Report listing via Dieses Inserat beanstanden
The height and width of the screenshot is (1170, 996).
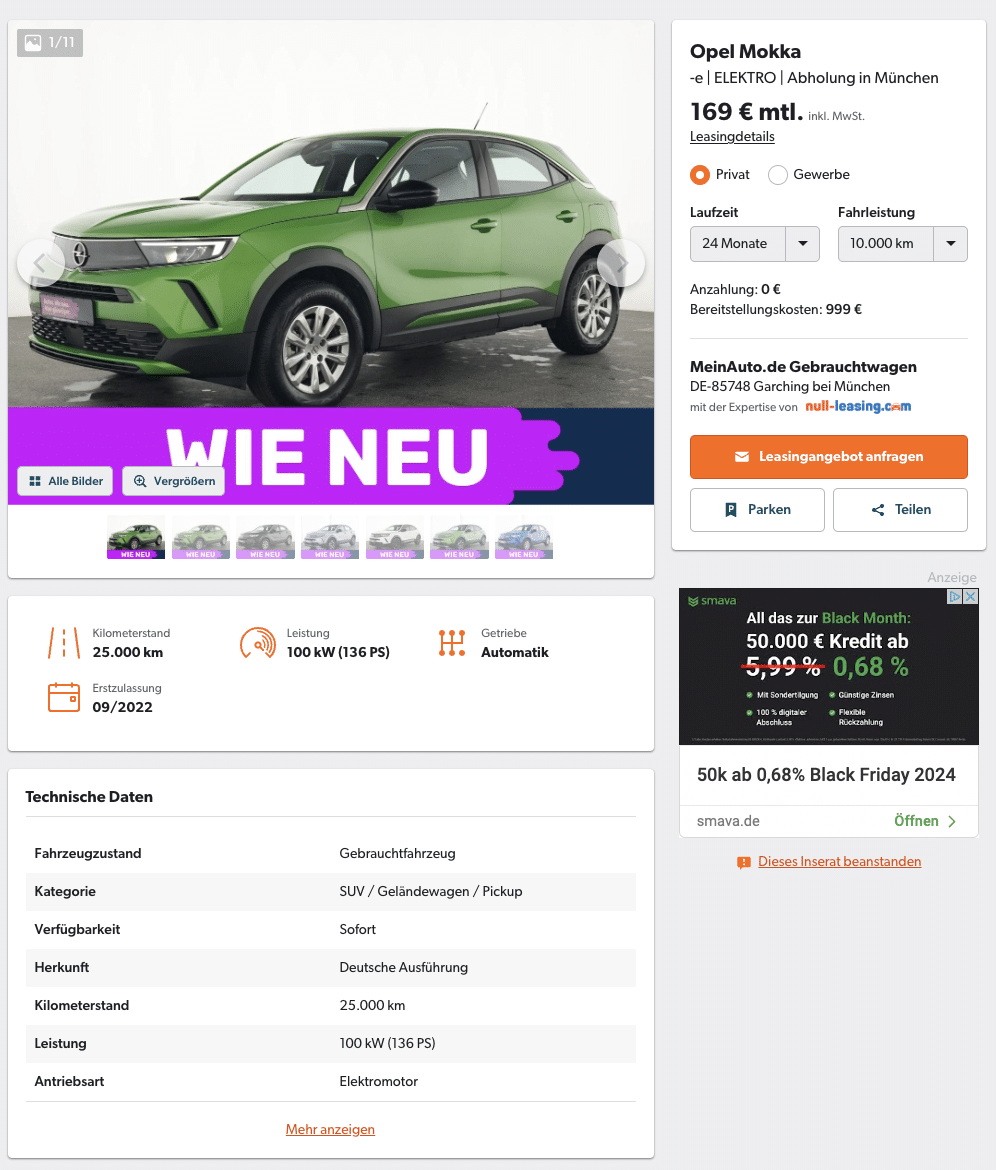coord(839,862)
